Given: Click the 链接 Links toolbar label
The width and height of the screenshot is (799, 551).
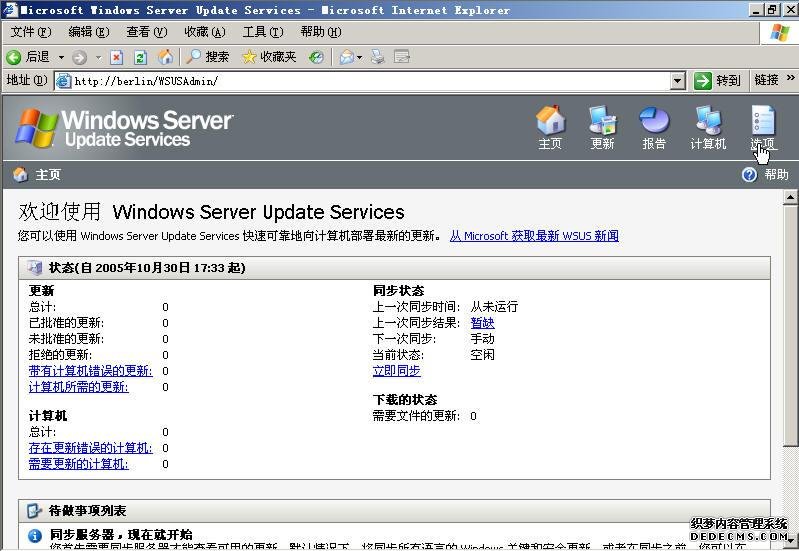Looking at the screenshot, I should (766, 80).
